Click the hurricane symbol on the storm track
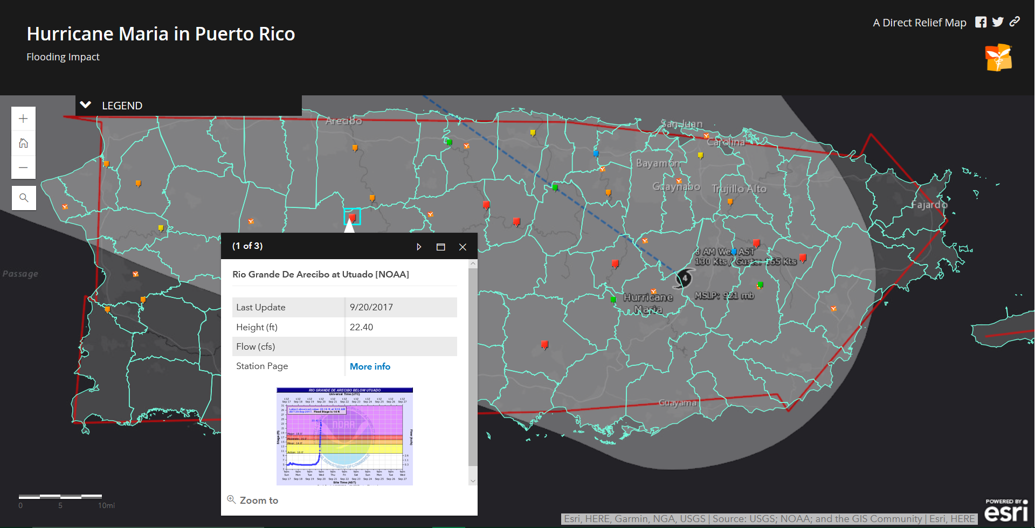The height and width of the screenshot is (529, 1035). coord(684,277)
